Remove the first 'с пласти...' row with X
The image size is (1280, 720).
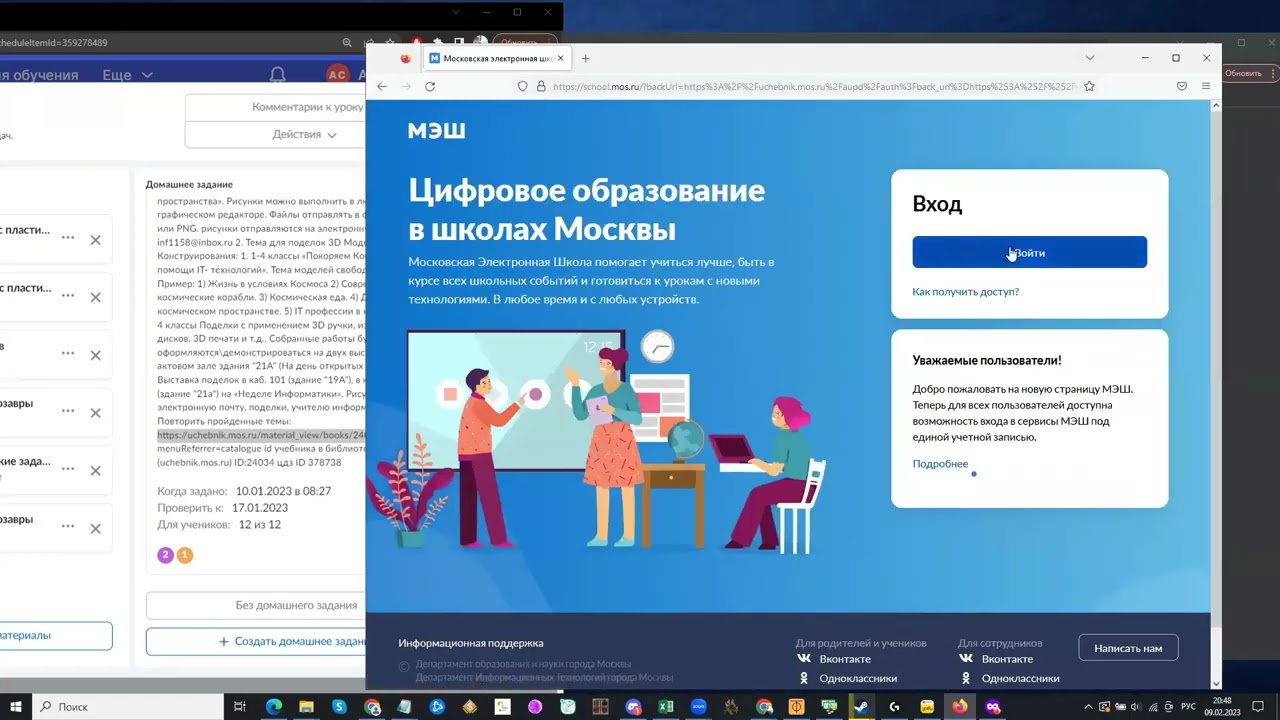pos(95,240)
